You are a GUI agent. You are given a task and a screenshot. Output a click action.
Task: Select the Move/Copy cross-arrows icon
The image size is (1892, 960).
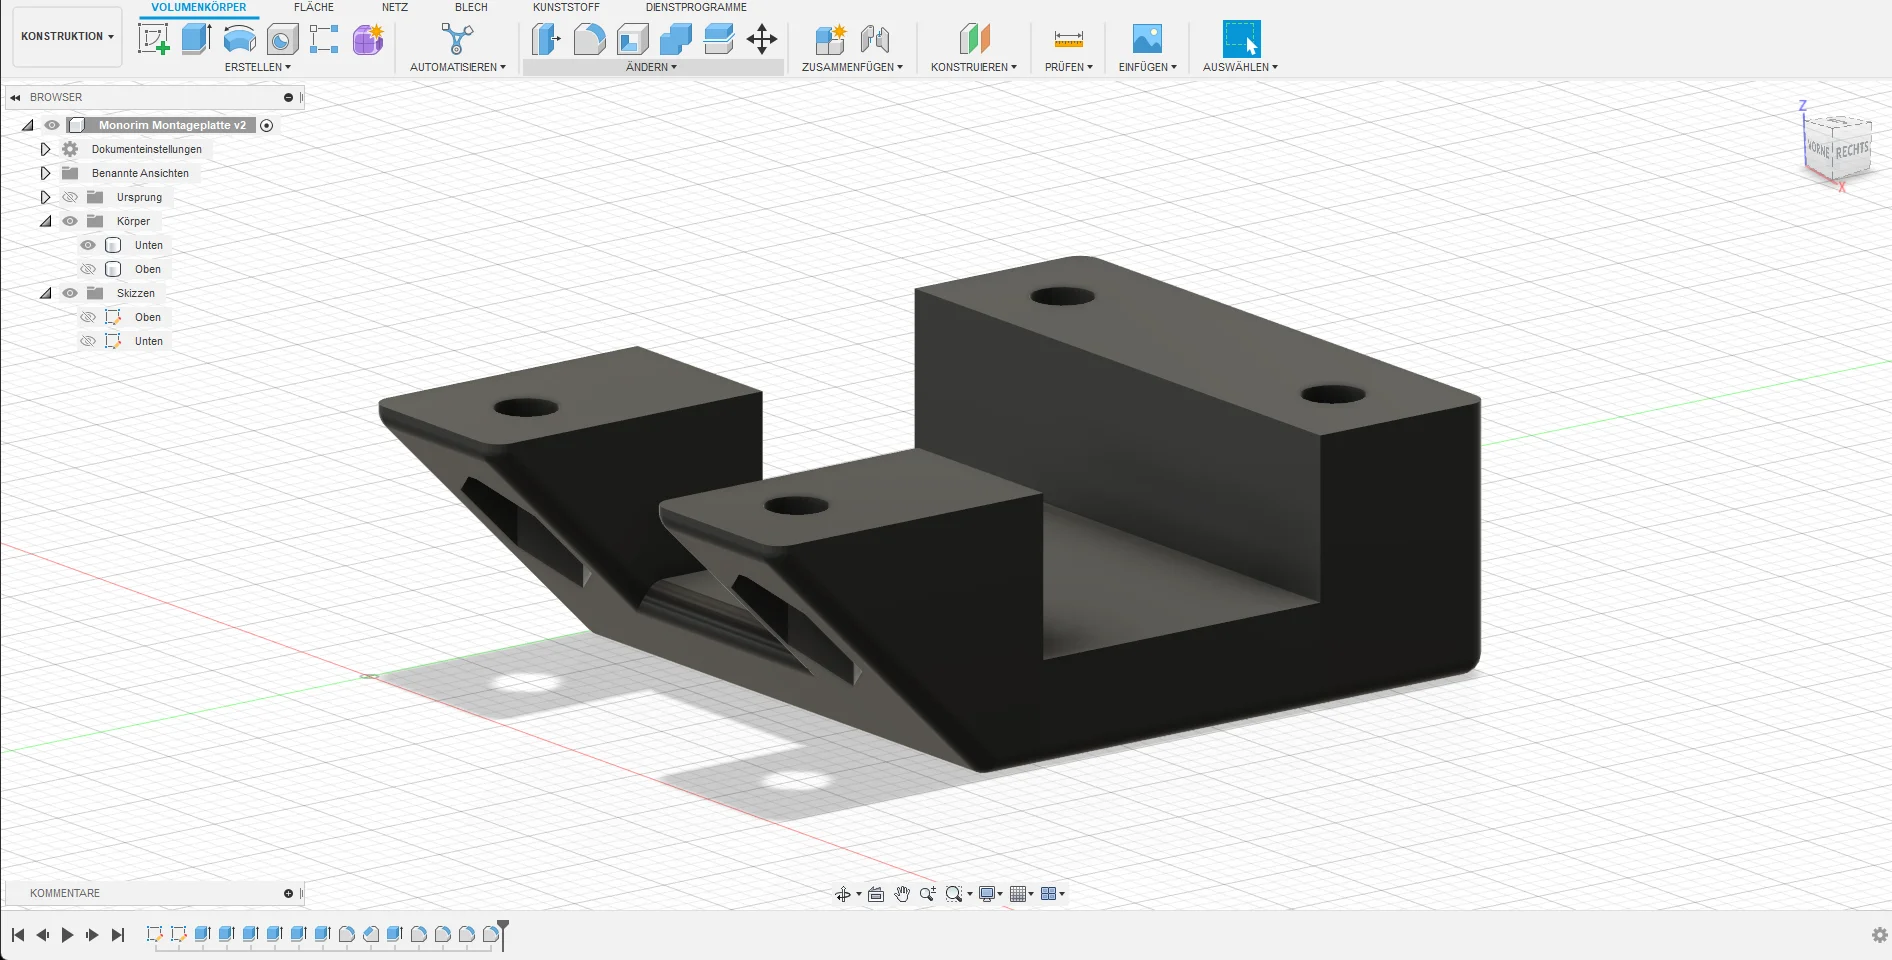coord(762,39)
